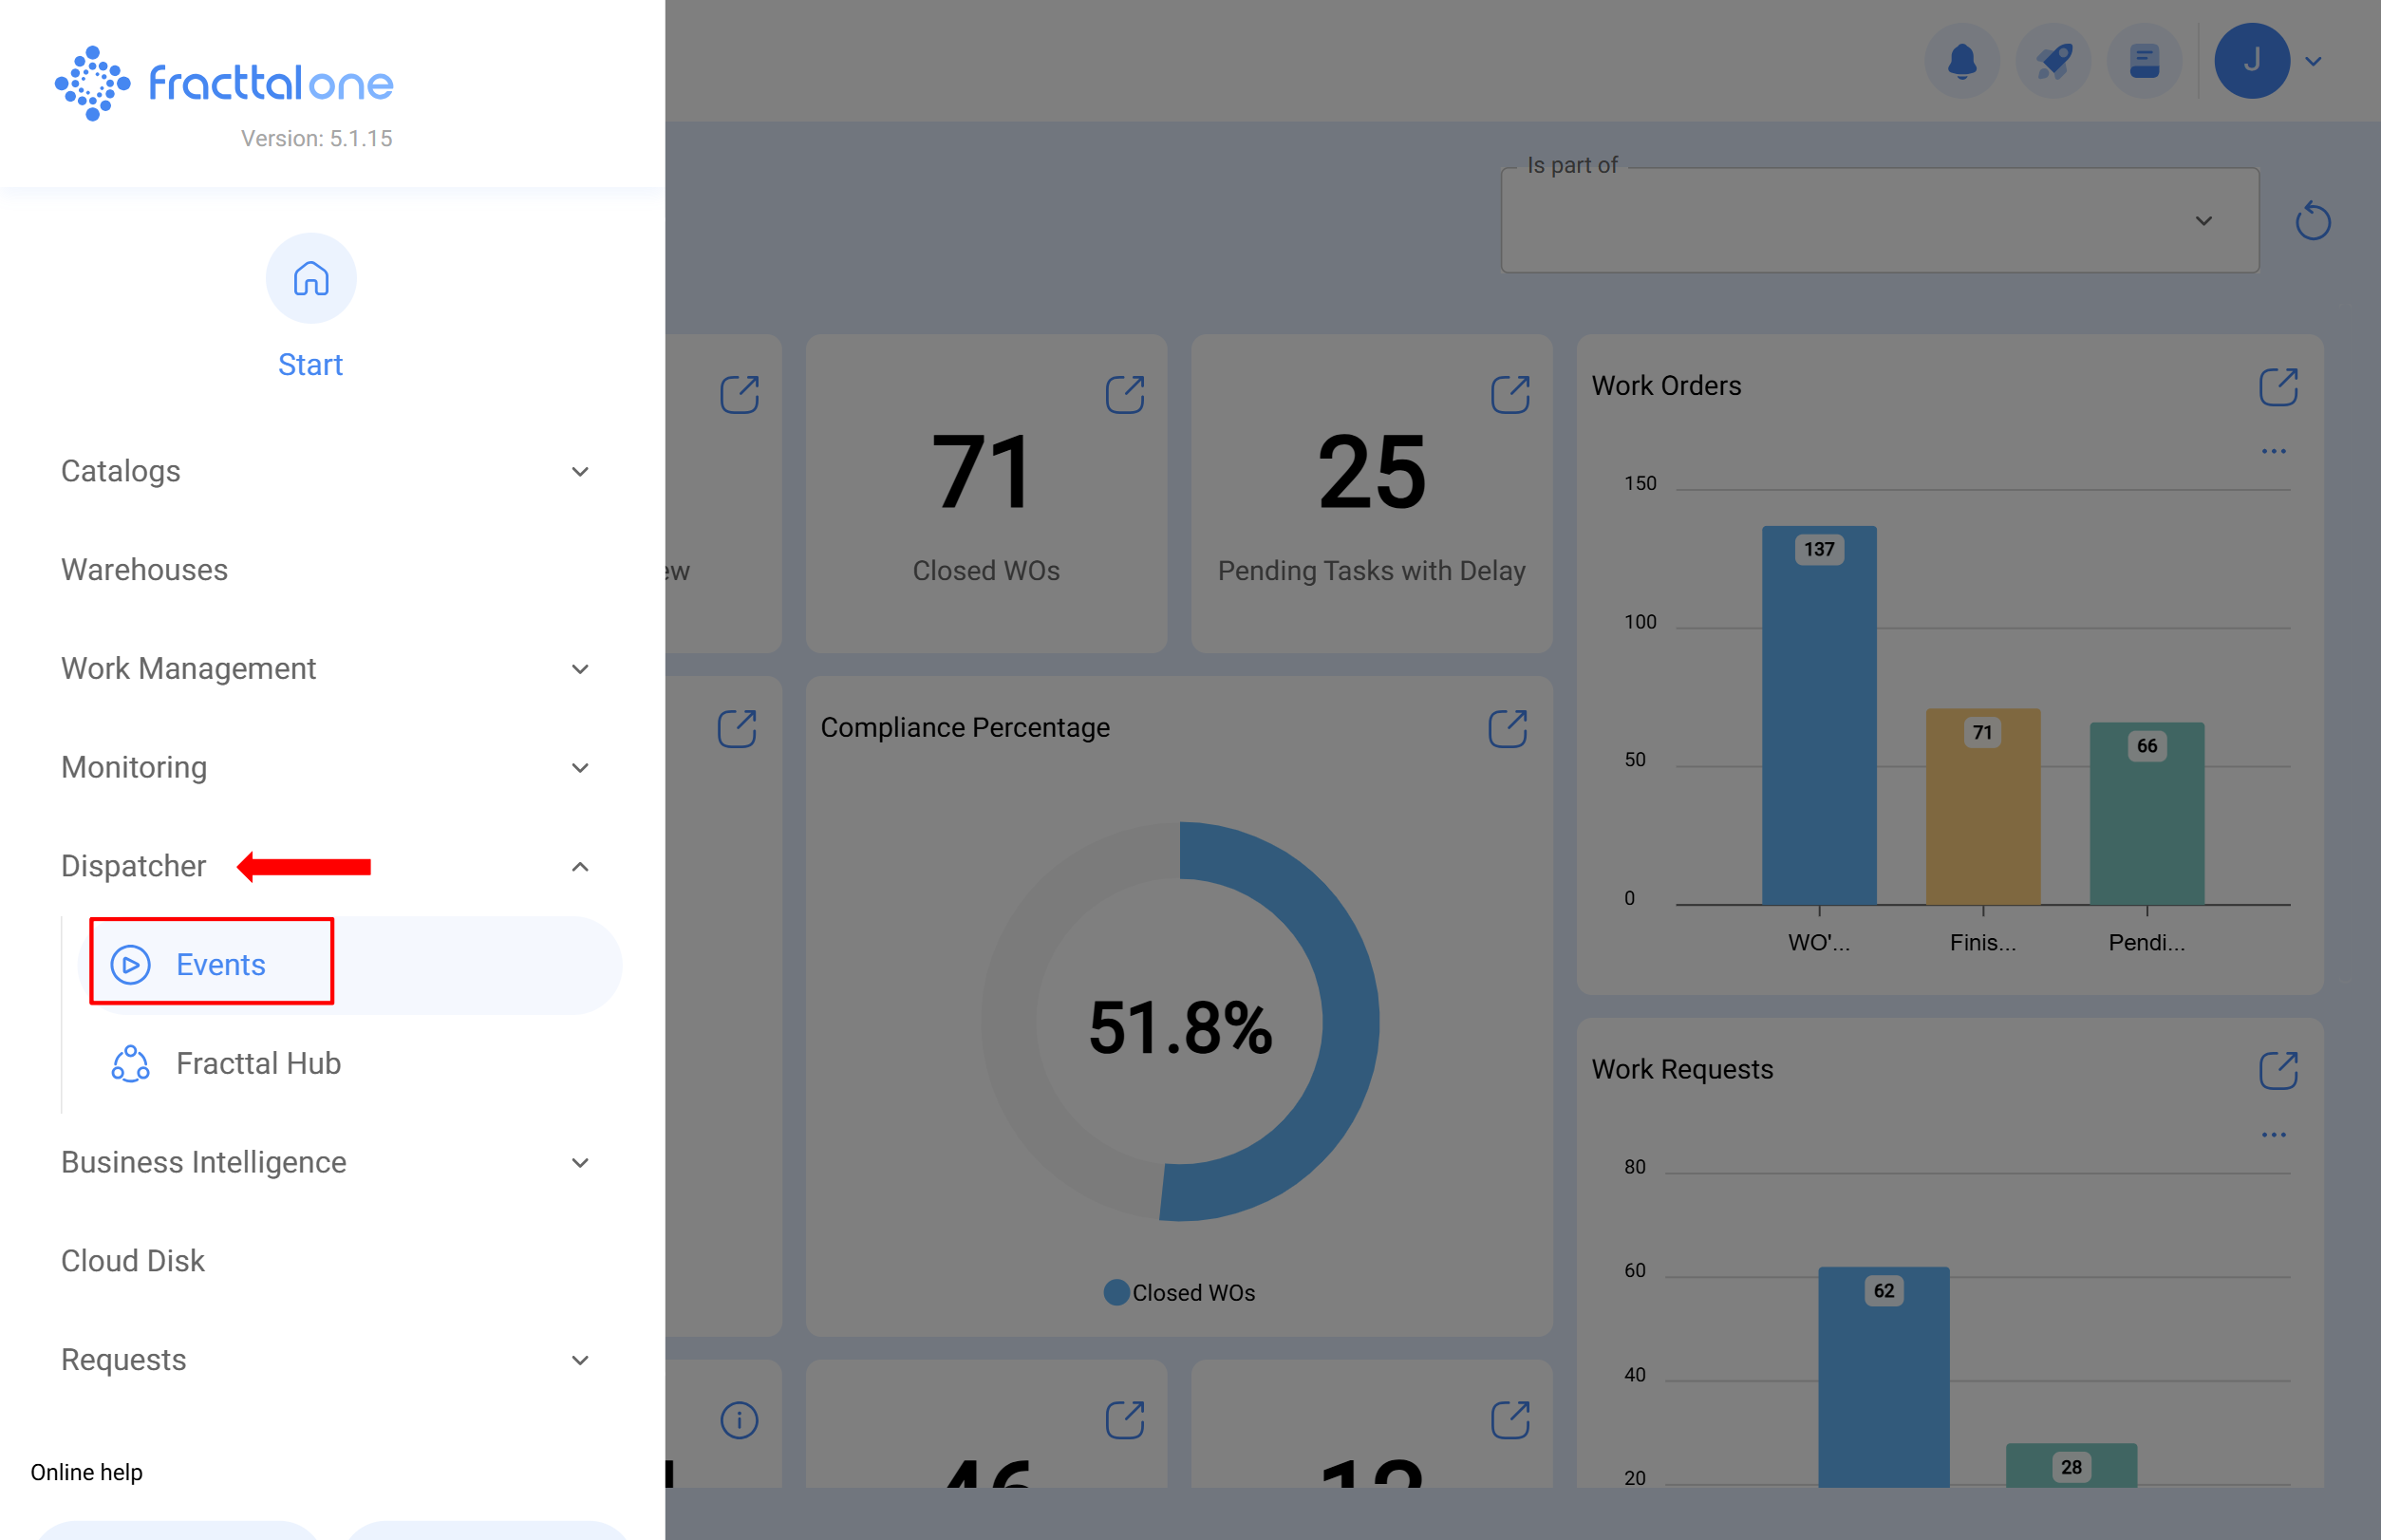The width and height of the screenshot is (2381, 1540).
Task: Open the user avatar menu chevron
Action: click(x=2315, y=61)
